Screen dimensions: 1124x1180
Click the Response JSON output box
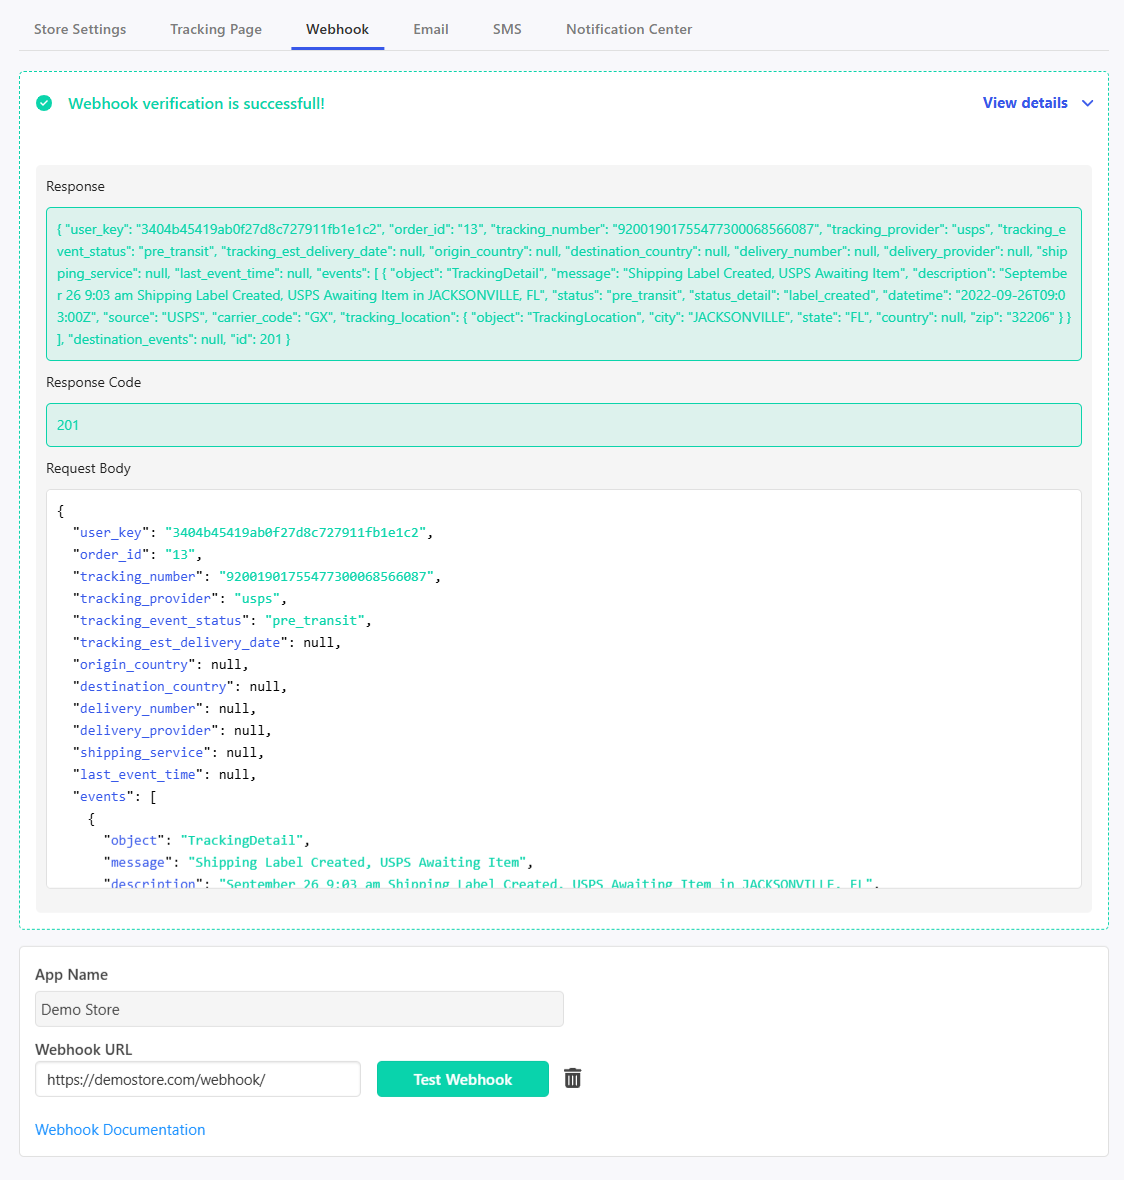(564, 284)
